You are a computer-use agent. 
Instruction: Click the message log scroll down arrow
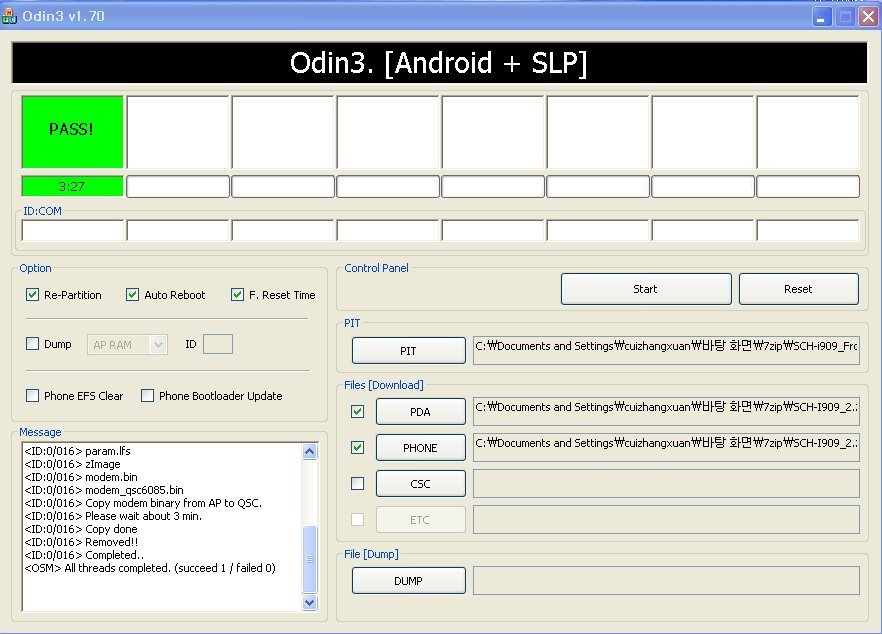point(309,602)
